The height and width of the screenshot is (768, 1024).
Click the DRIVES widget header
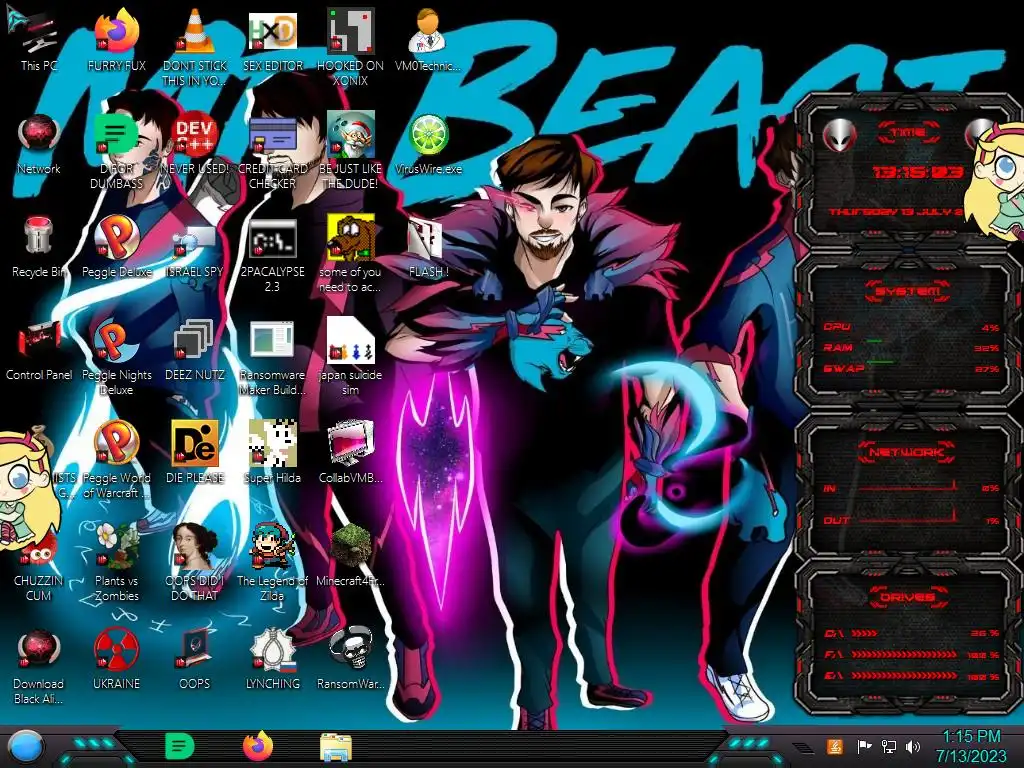pos(907,597)
